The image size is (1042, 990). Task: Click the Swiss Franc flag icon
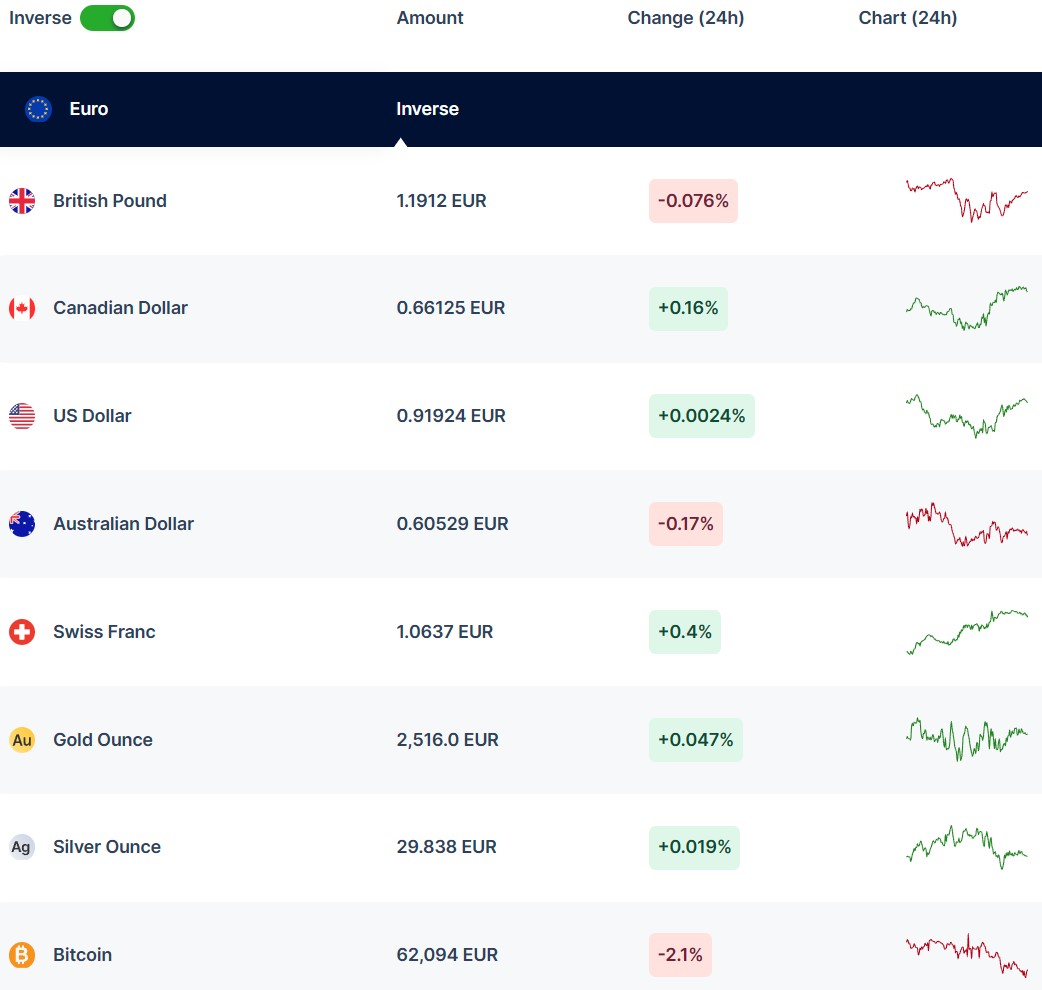pyautogui.click(x=22, y=632)
